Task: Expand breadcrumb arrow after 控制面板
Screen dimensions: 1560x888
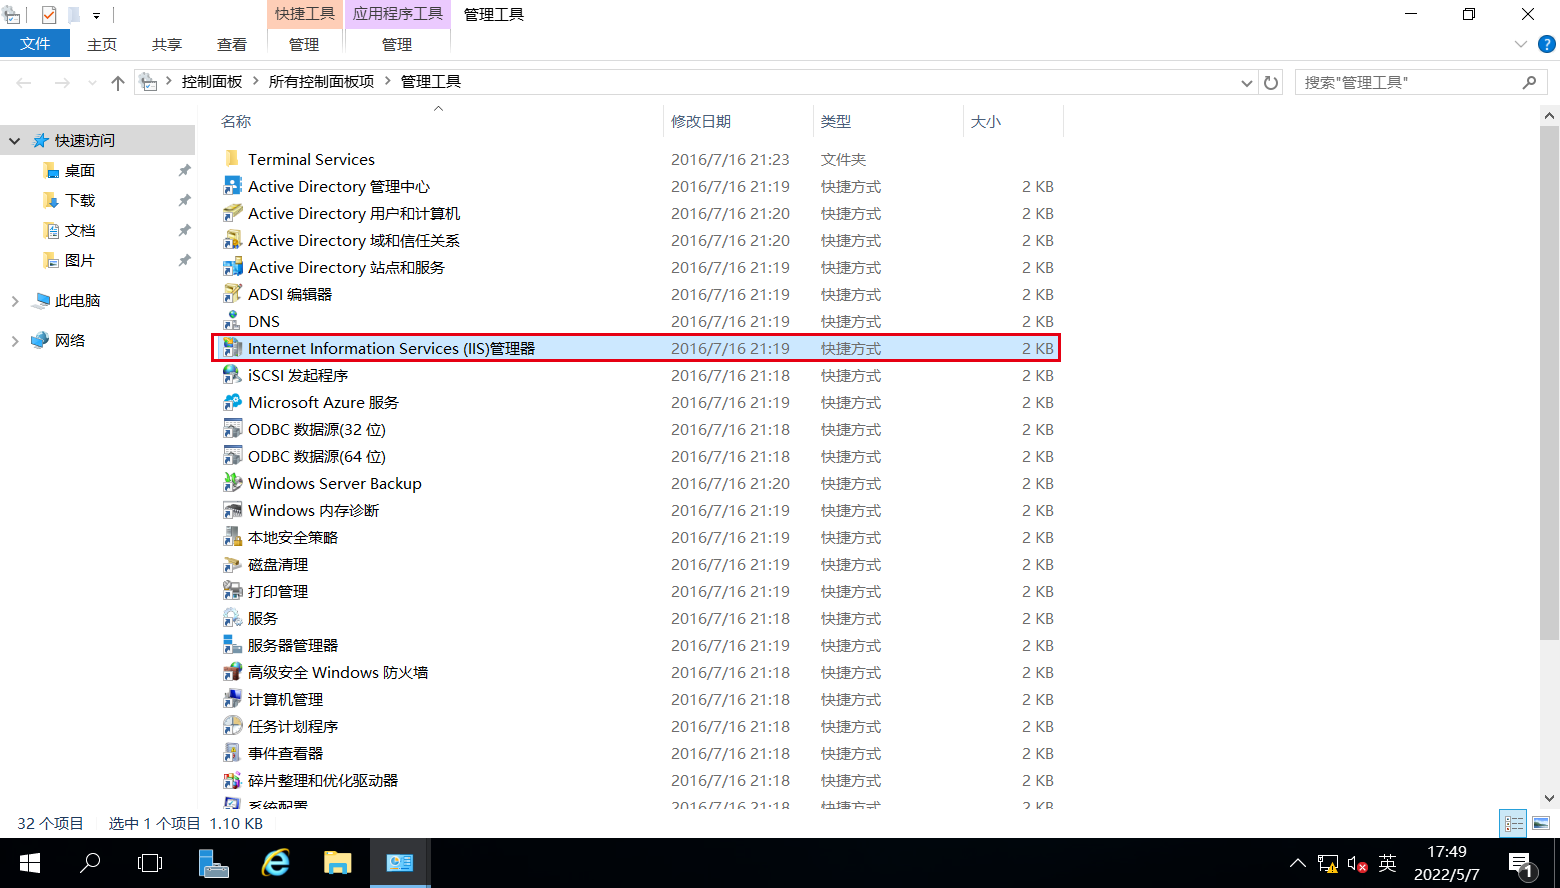Action: coord(256,82)
